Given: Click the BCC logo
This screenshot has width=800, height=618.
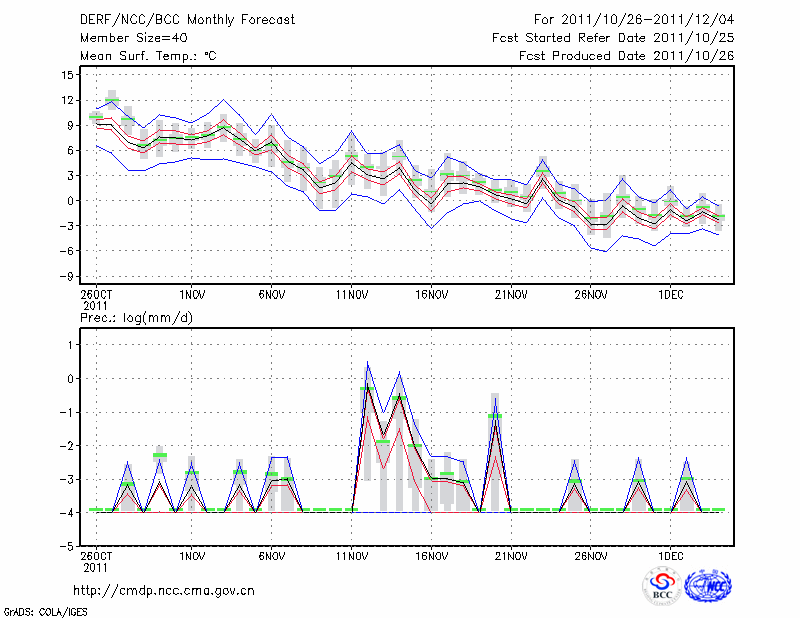Looking at the screenshot, I should [x=662, y=585].
